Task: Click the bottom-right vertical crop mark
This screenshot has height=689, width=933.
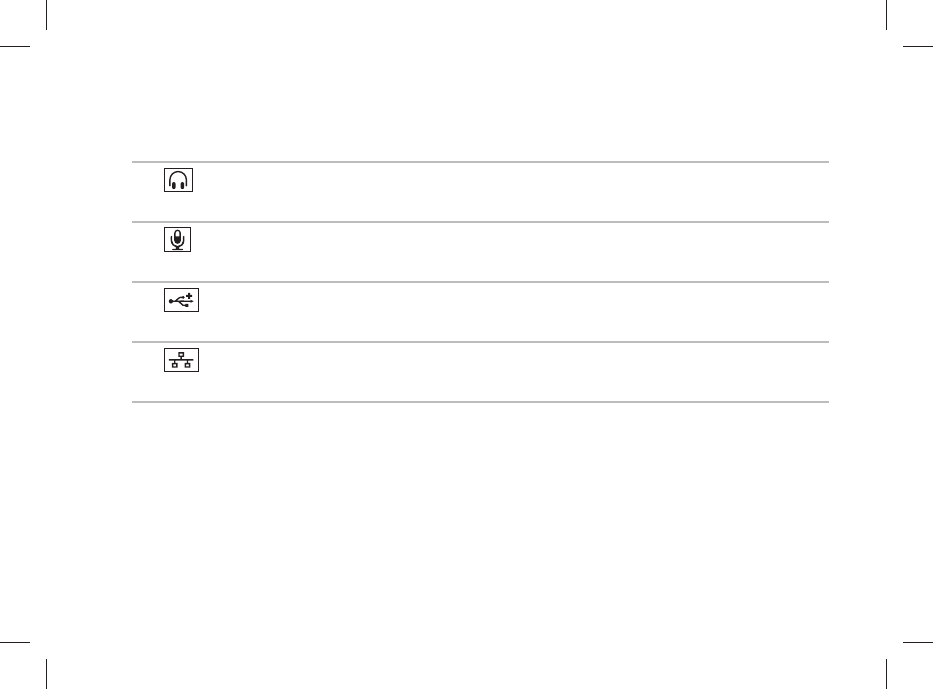Action: [x=886, y=674]
